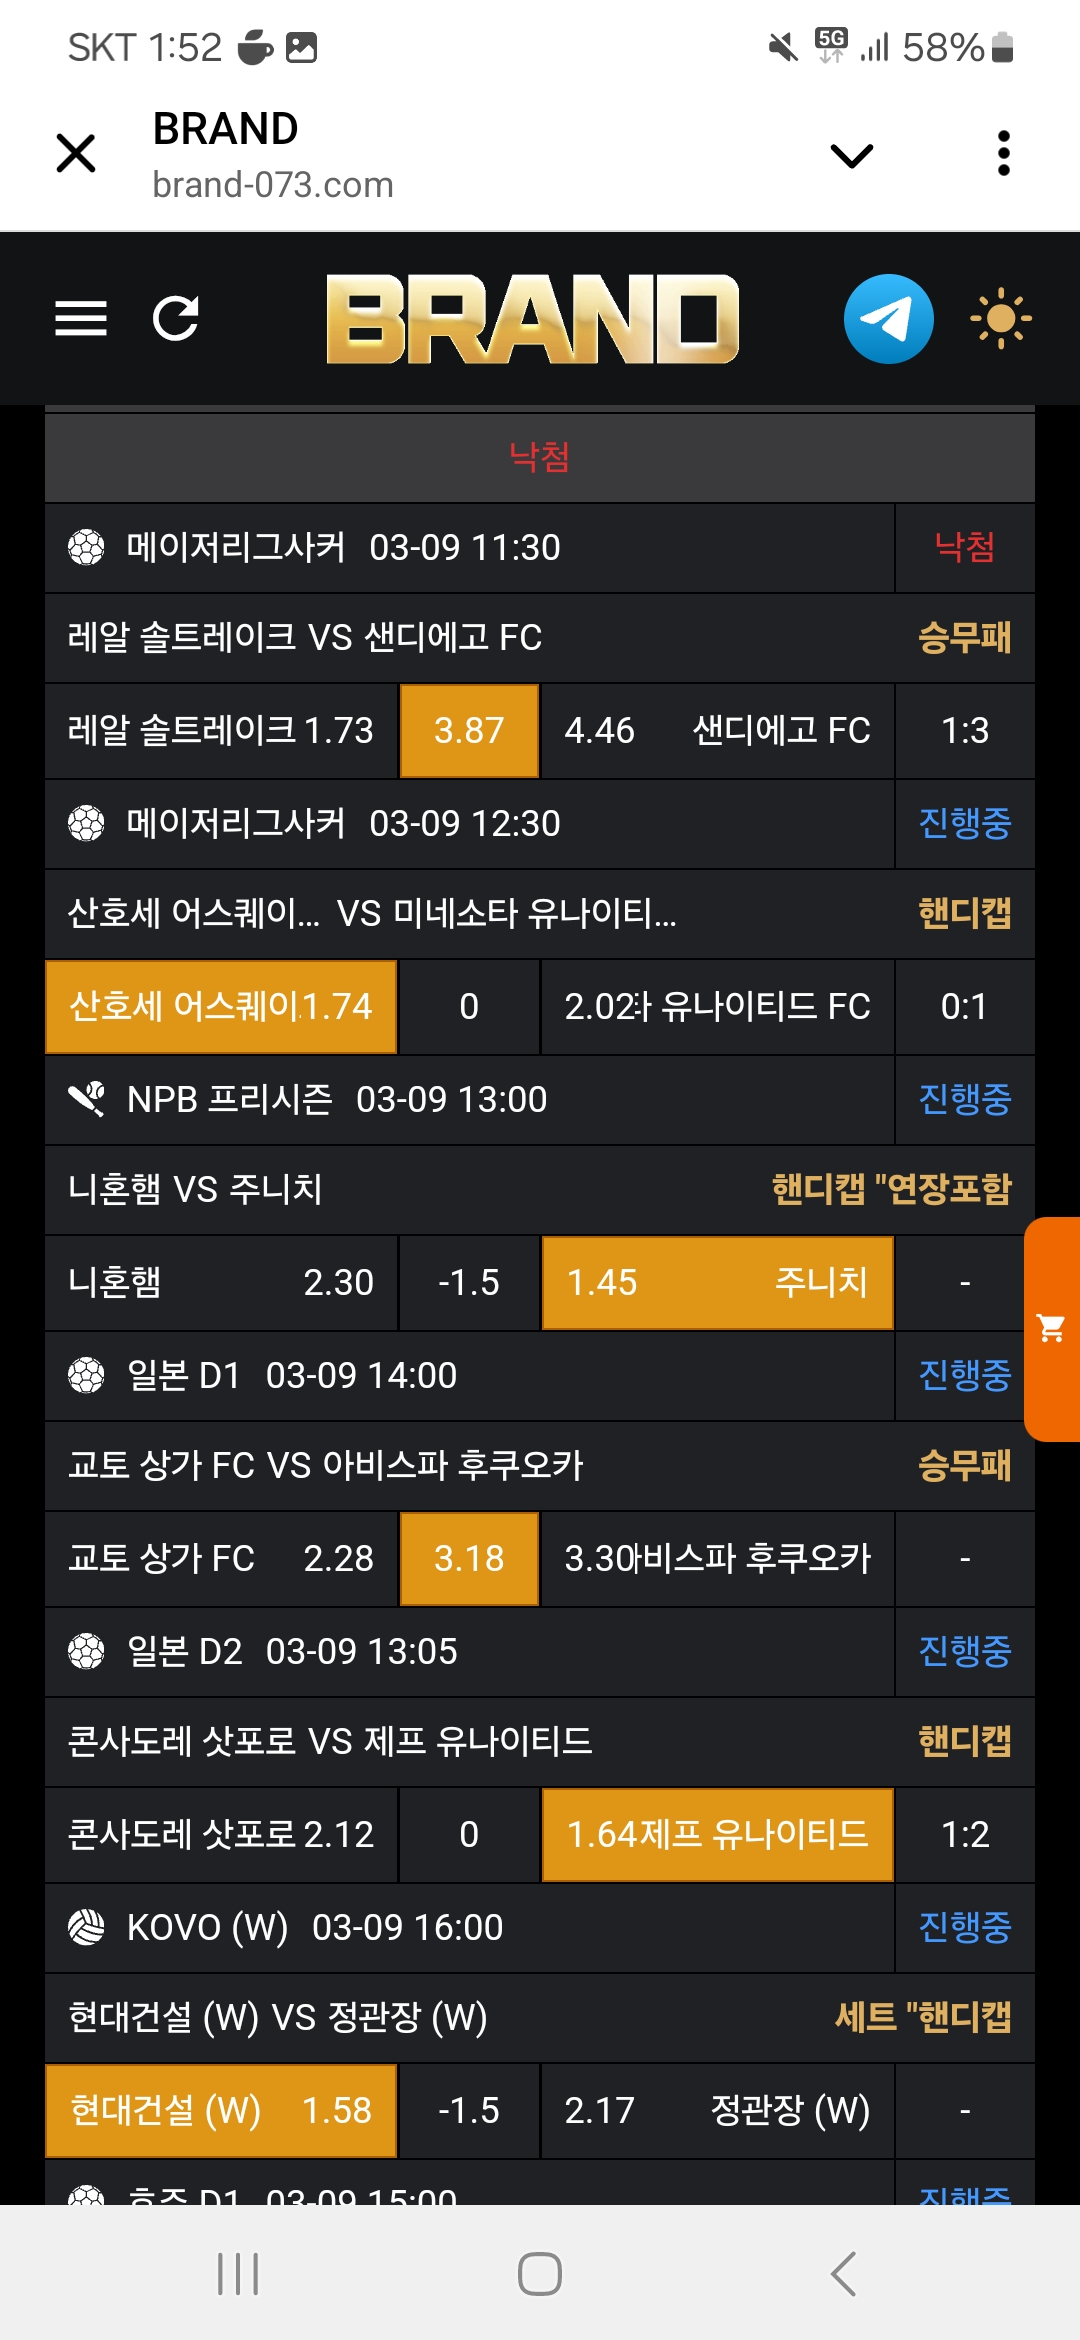The image size is (1080, 2340).
Task: Select 현대건설 (W) 1.58 odds cell
Action: click(x=221, y=2111)
